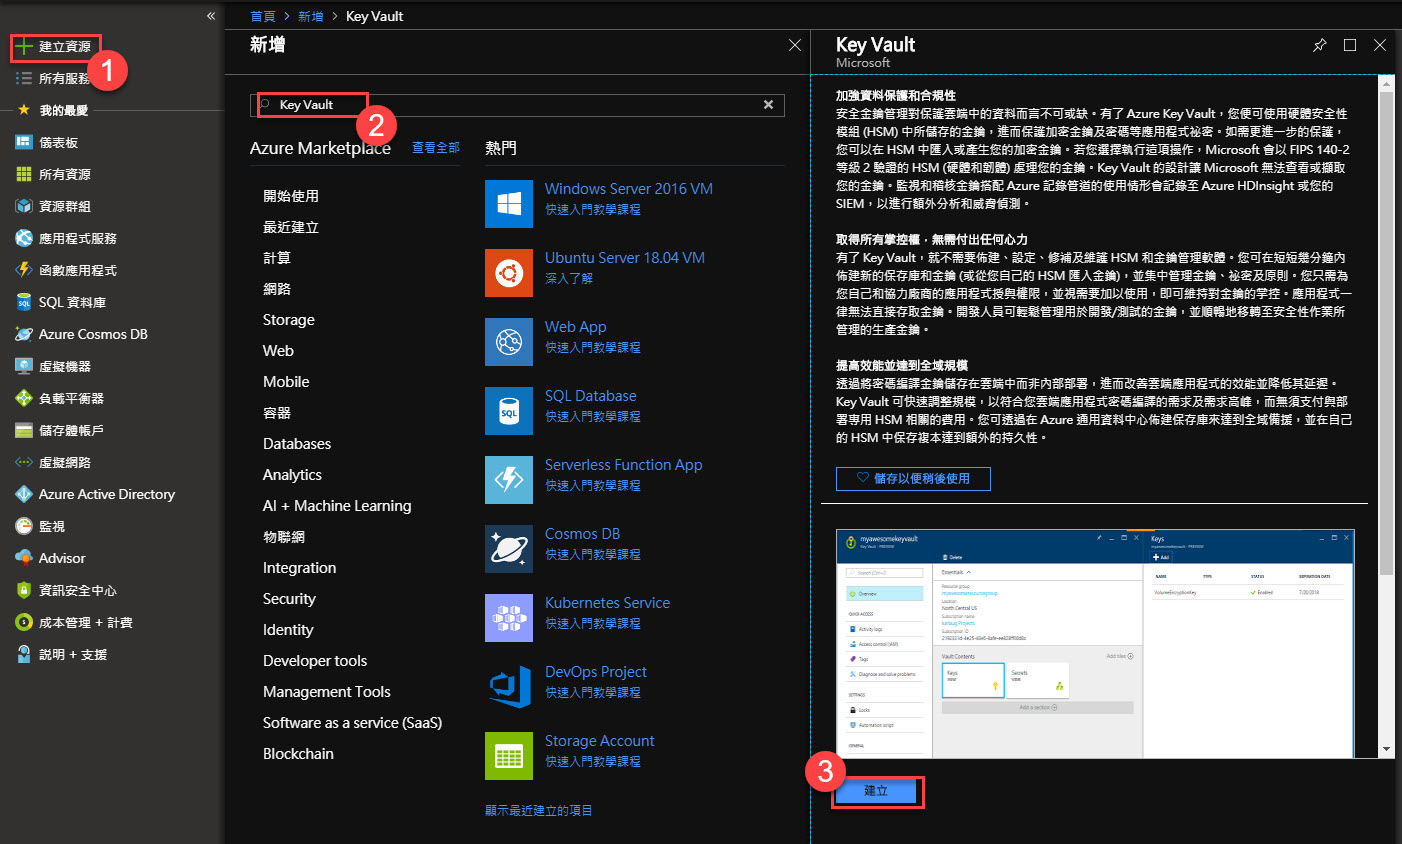This screenshot has width=1402, height=844.
Task: Choose the 網路 category
Action: [x=277, y=289]
